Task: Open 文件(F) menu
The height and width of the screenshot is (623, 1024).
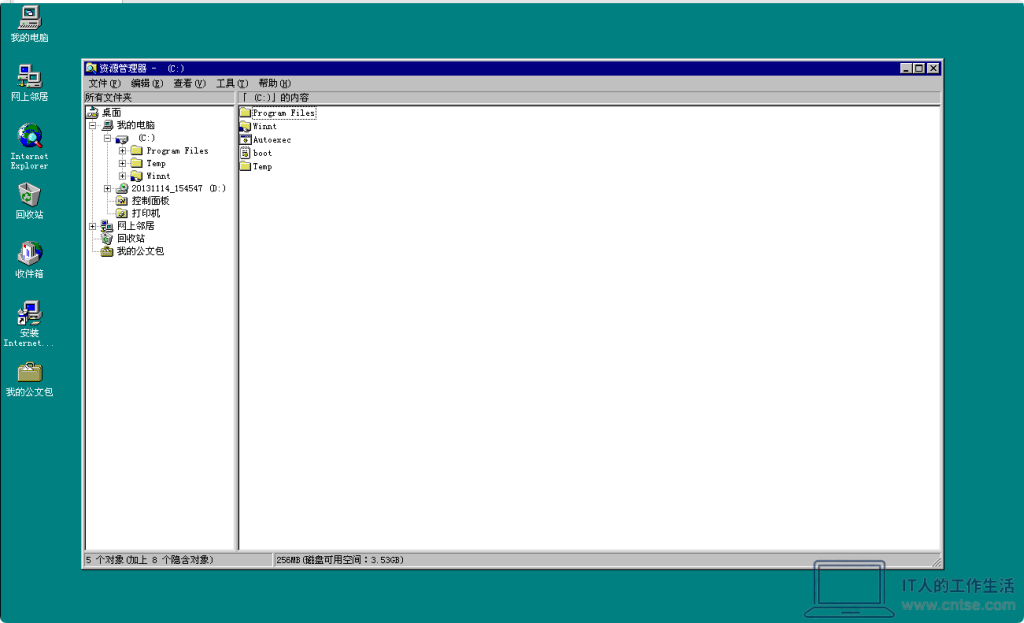Action: (x=104, y=84)
